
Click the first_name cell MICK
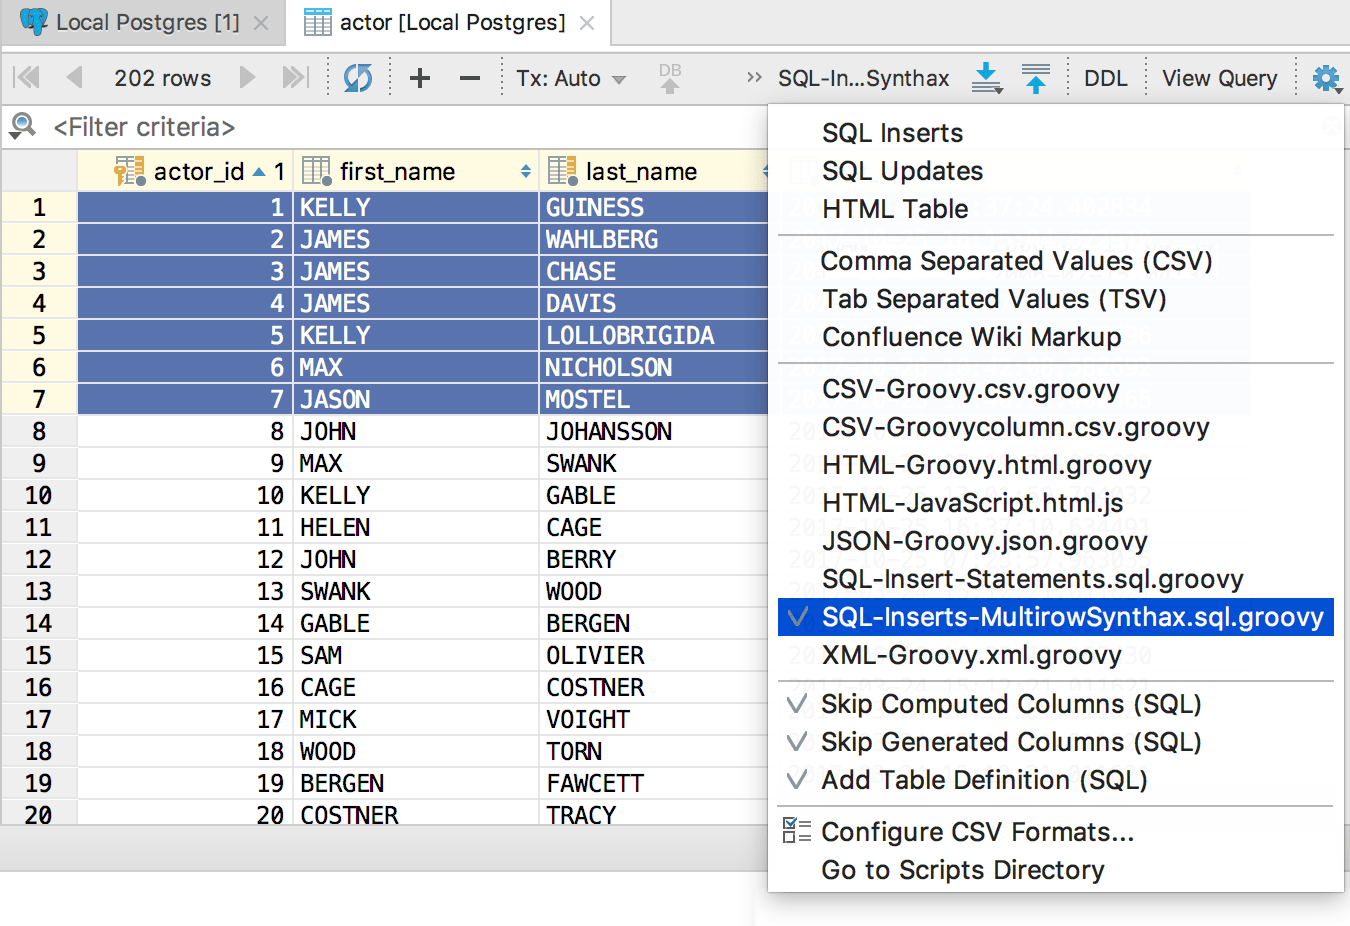[x=416, y=719]
